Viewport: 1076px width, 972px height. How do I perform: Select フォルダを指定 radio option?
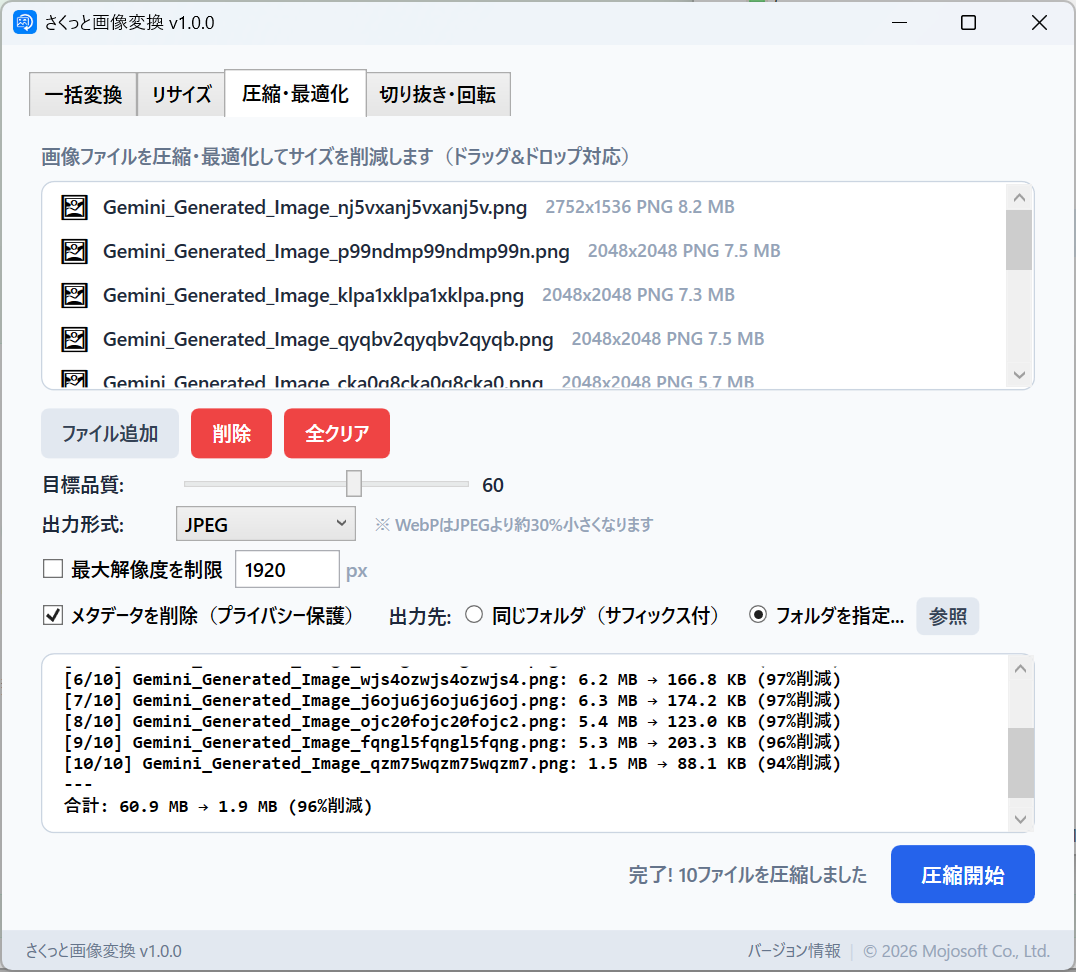[x=758, y=616]
